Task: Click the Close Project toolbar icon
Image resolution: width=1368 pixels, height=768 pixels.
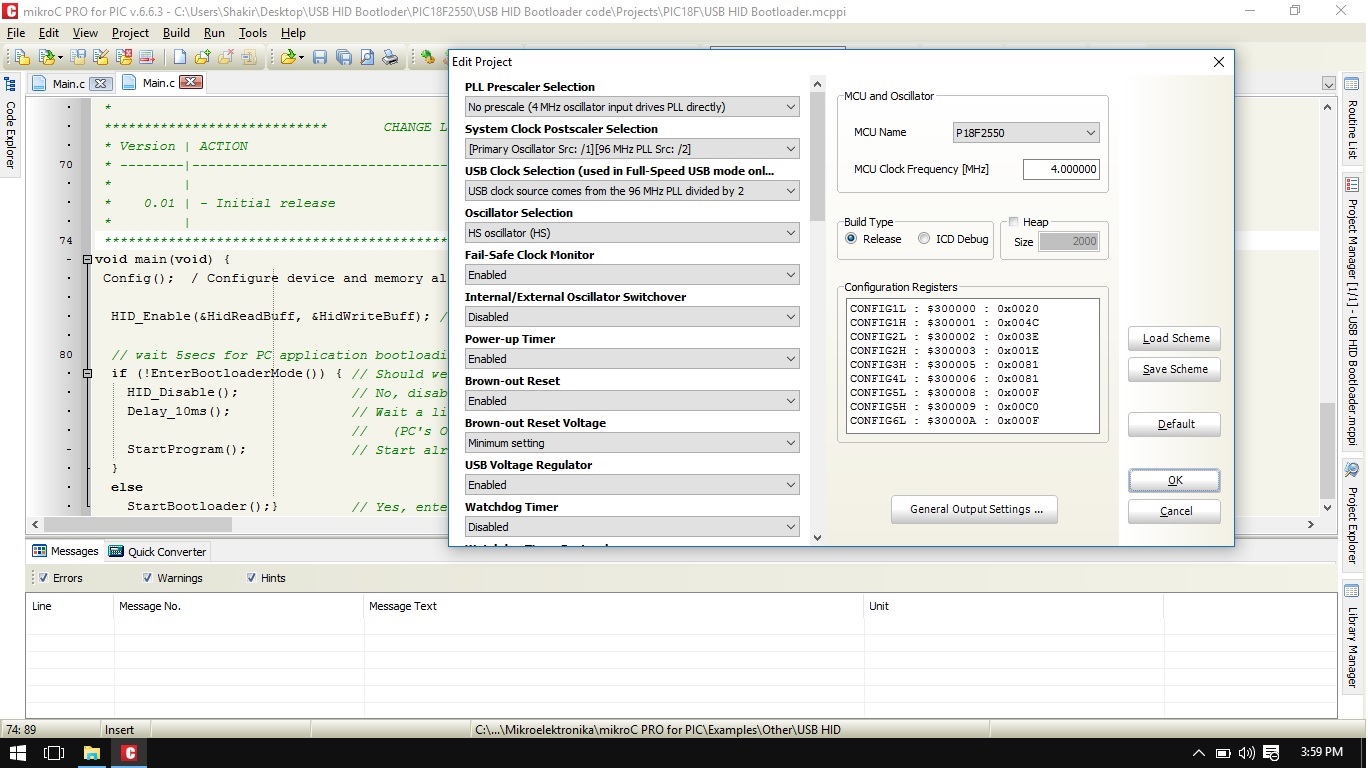Action: (124, 57)
